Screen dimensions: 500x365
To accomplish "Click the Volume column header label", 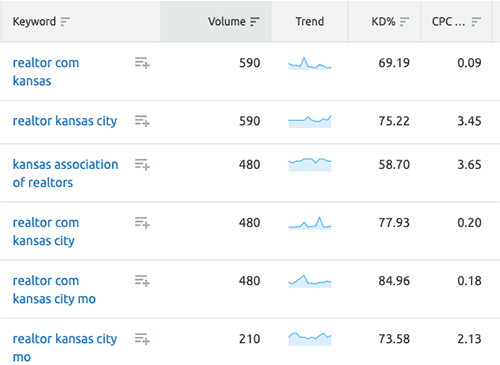I will pyautogui.click(x=227, y=22).
